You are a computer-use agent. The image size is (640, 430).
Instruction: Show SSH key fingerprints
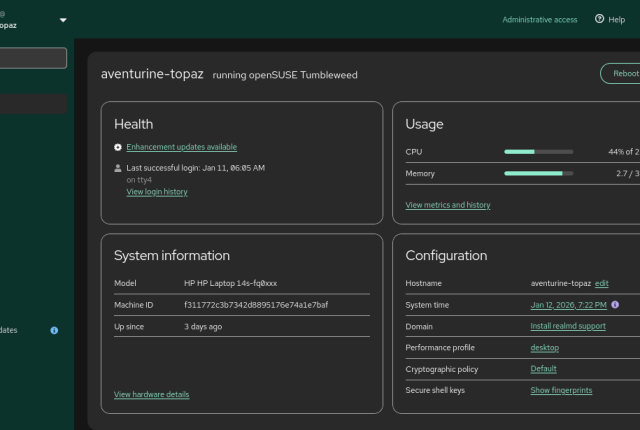click(561, 390)
